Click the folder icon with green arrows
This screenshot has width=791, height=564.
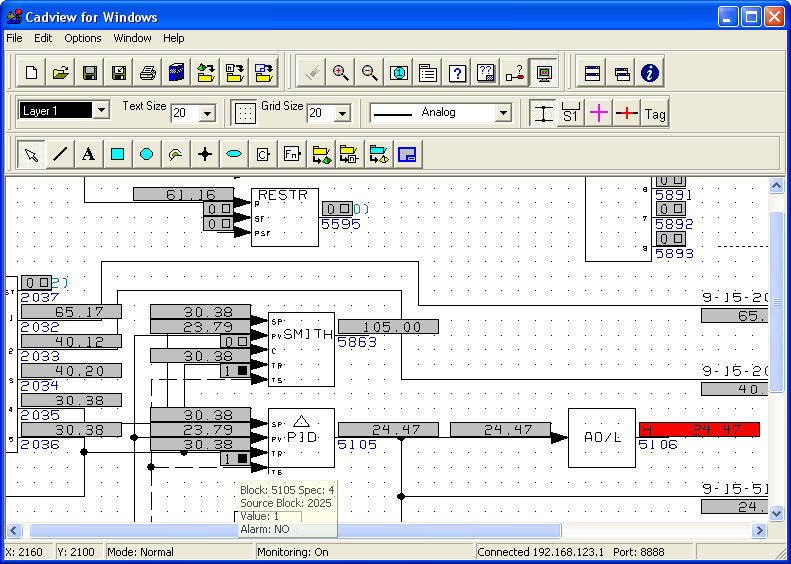[206, 73]
